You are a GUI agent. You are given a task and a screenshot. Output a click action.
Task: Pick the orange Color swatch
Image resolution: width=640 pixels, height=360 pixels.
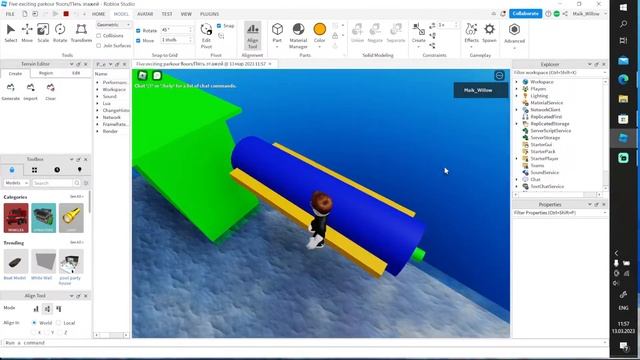coord(320,29)
